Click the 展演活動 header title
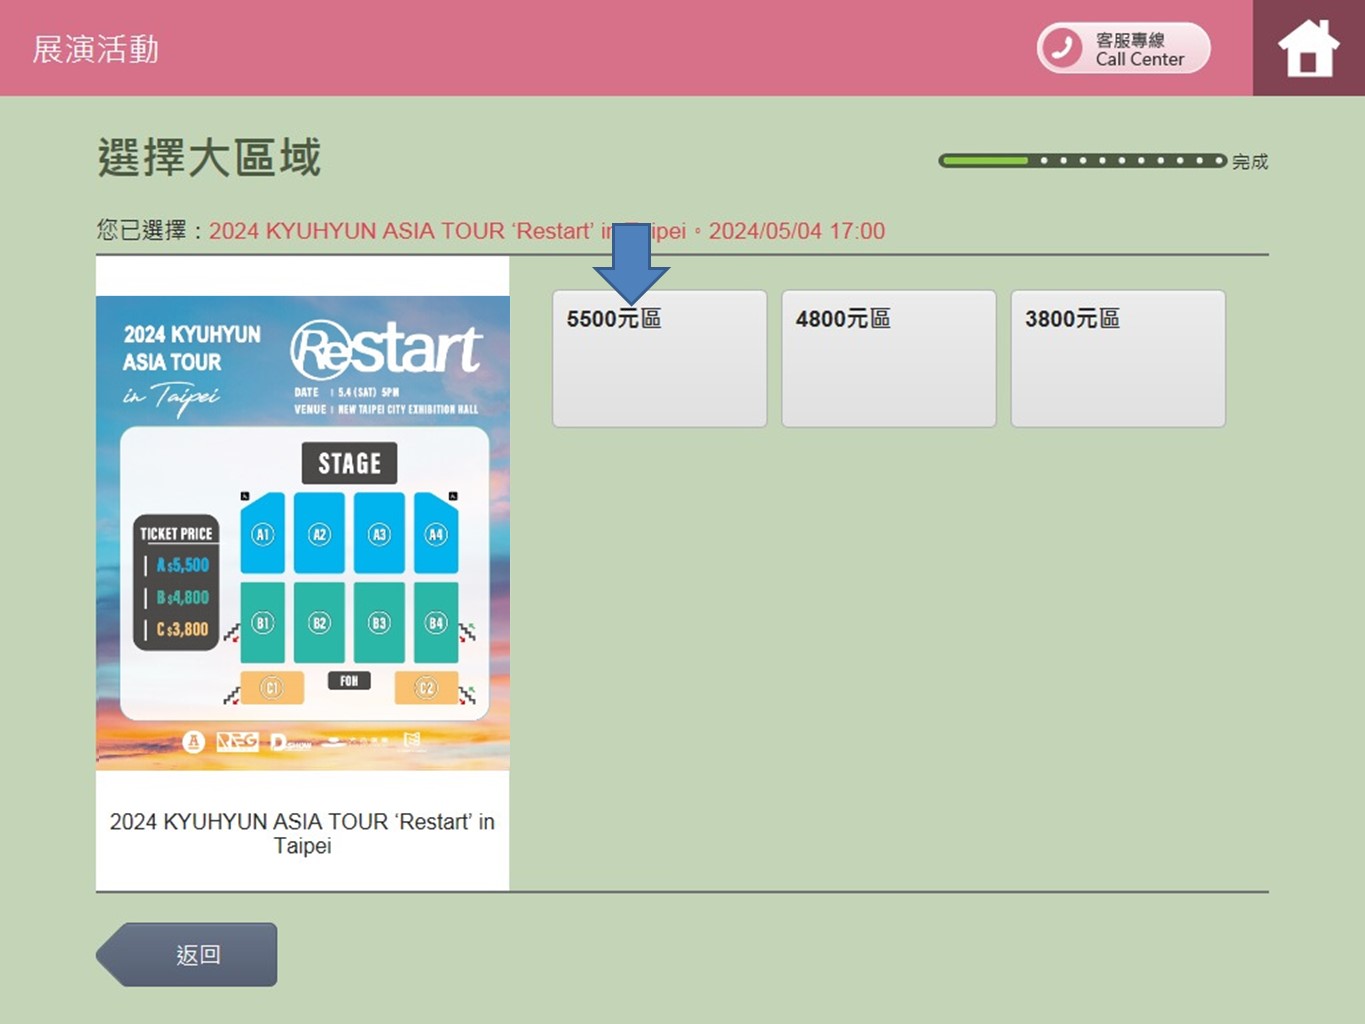1365x1024 pixels. pyautogui.click(x=96, y=49)
